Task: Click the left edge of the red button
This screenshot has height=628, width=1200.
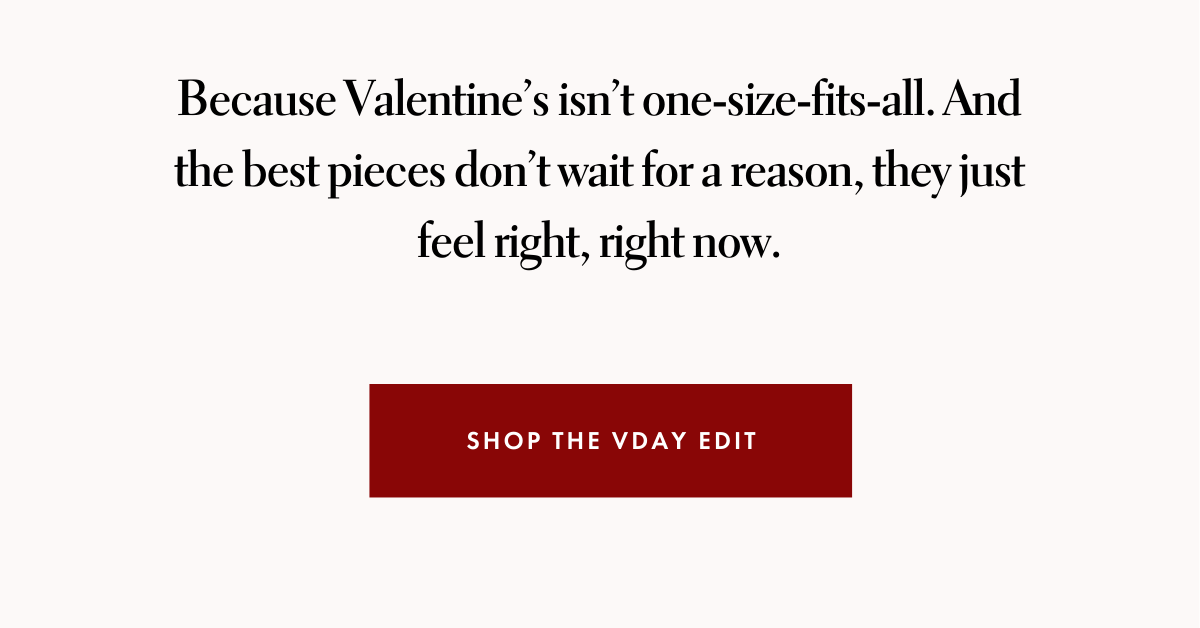Action: (375, 440)
